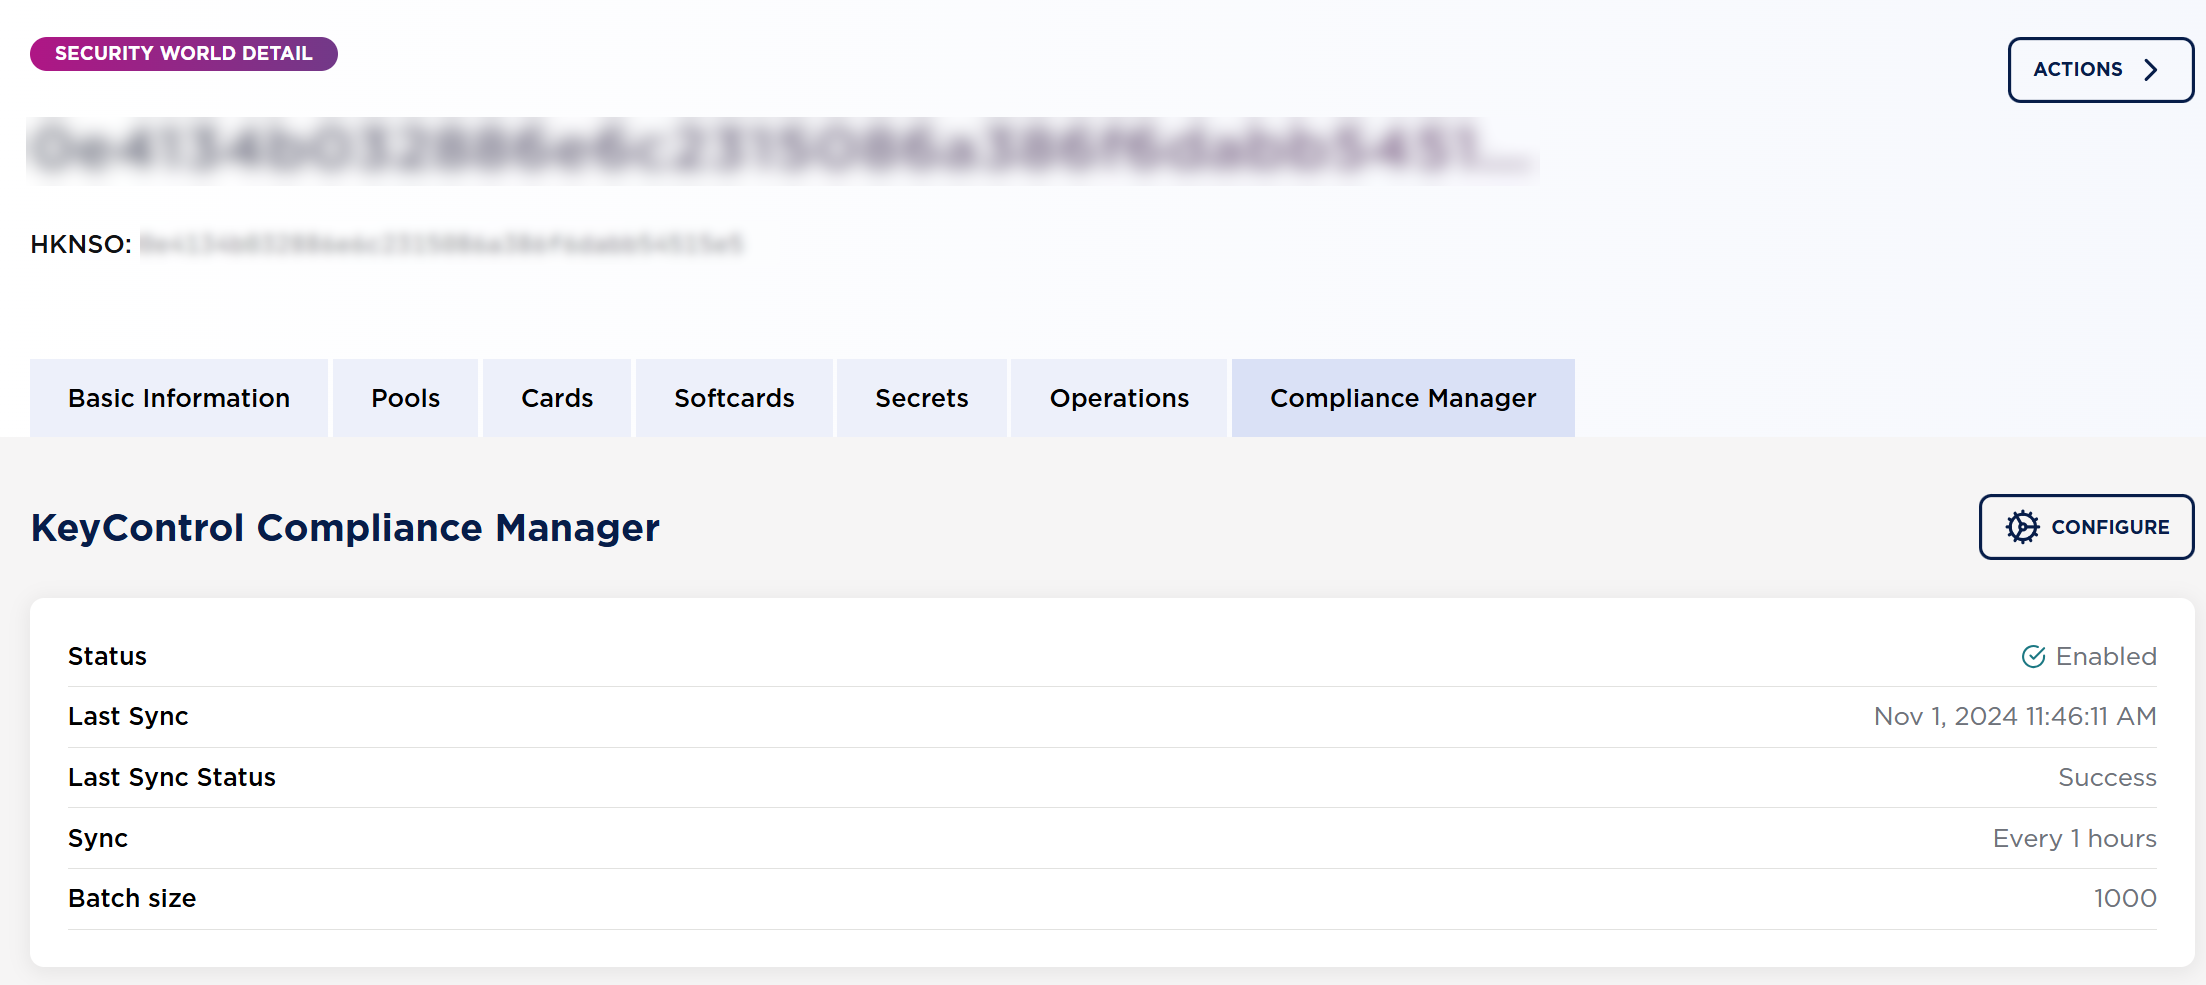Image resolution: width=2206 pixels, height=985 pixels.
Task: Click the 1000 batch size value
Action: 2125,899
